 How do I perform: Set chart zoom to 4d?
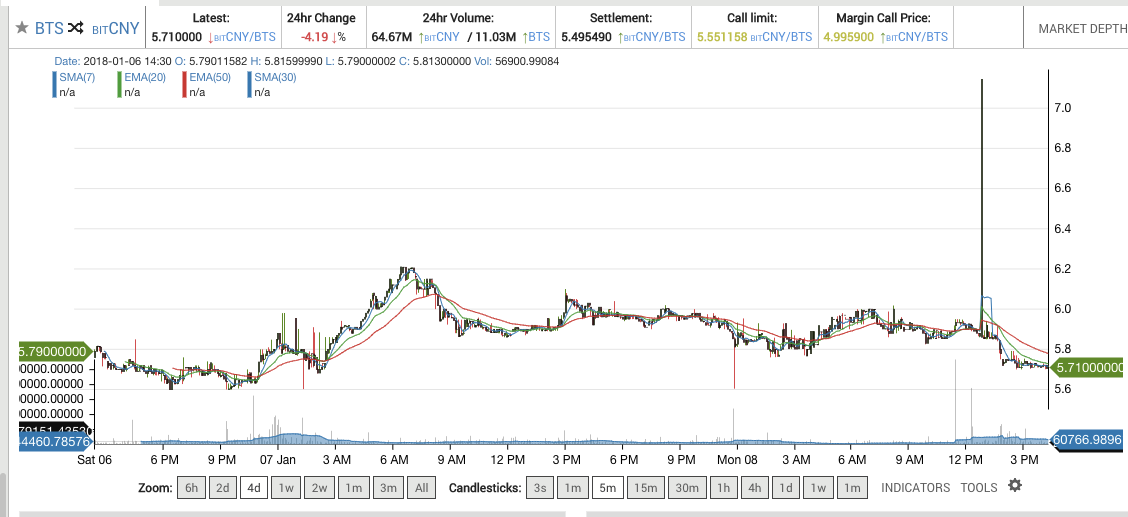[254, 488]
